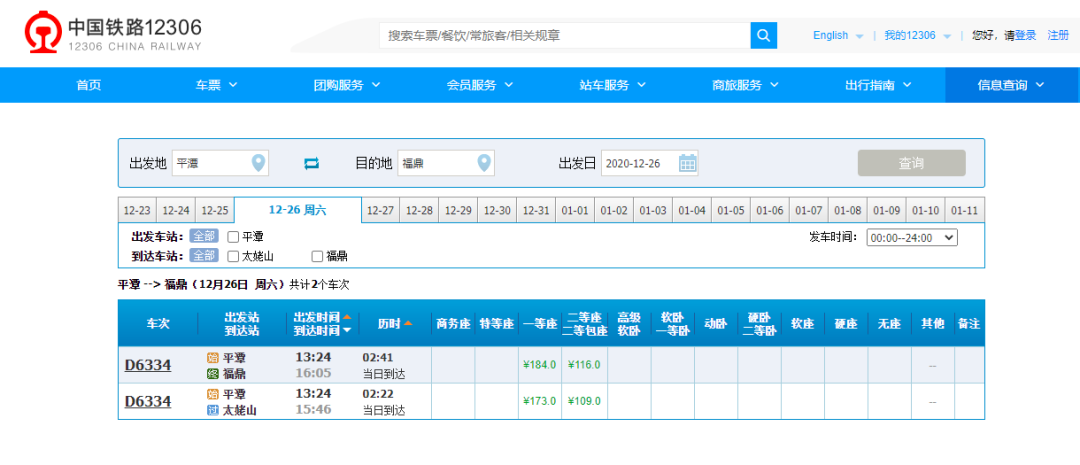1080x465 pixels.
Task: Open train D6334 to 福鼎 details
Action: (x=147, y=365)
